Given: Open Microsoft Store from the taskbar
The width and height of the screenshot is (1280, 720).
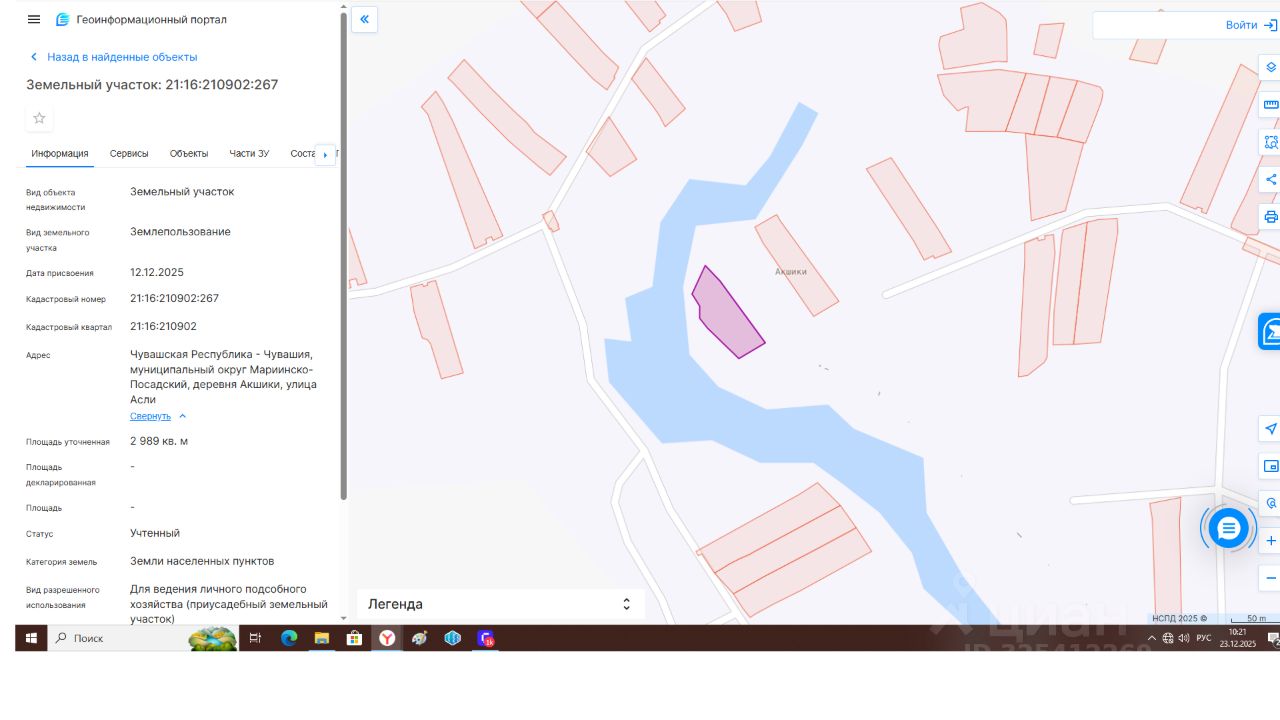Looking at the screenshot, I should pos(354,638).
